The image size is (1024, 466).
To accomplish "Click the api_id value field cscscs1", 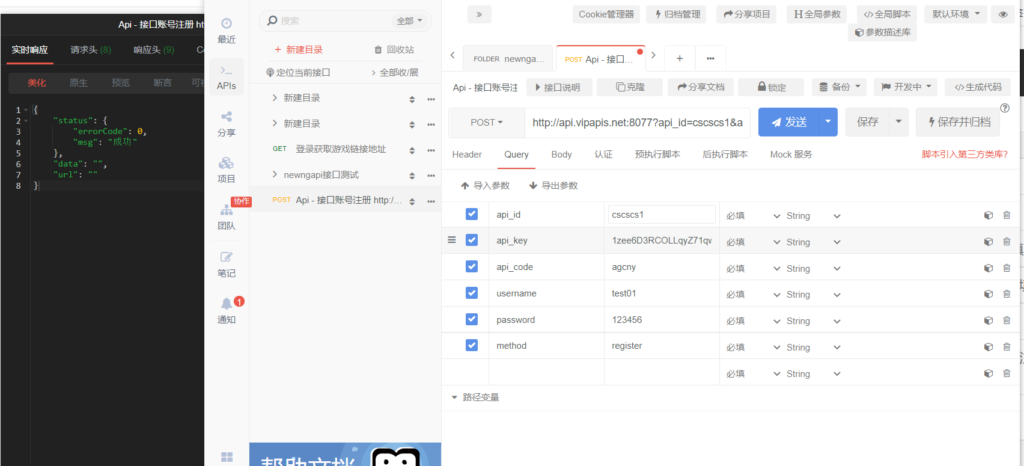I will pos(662,214).
